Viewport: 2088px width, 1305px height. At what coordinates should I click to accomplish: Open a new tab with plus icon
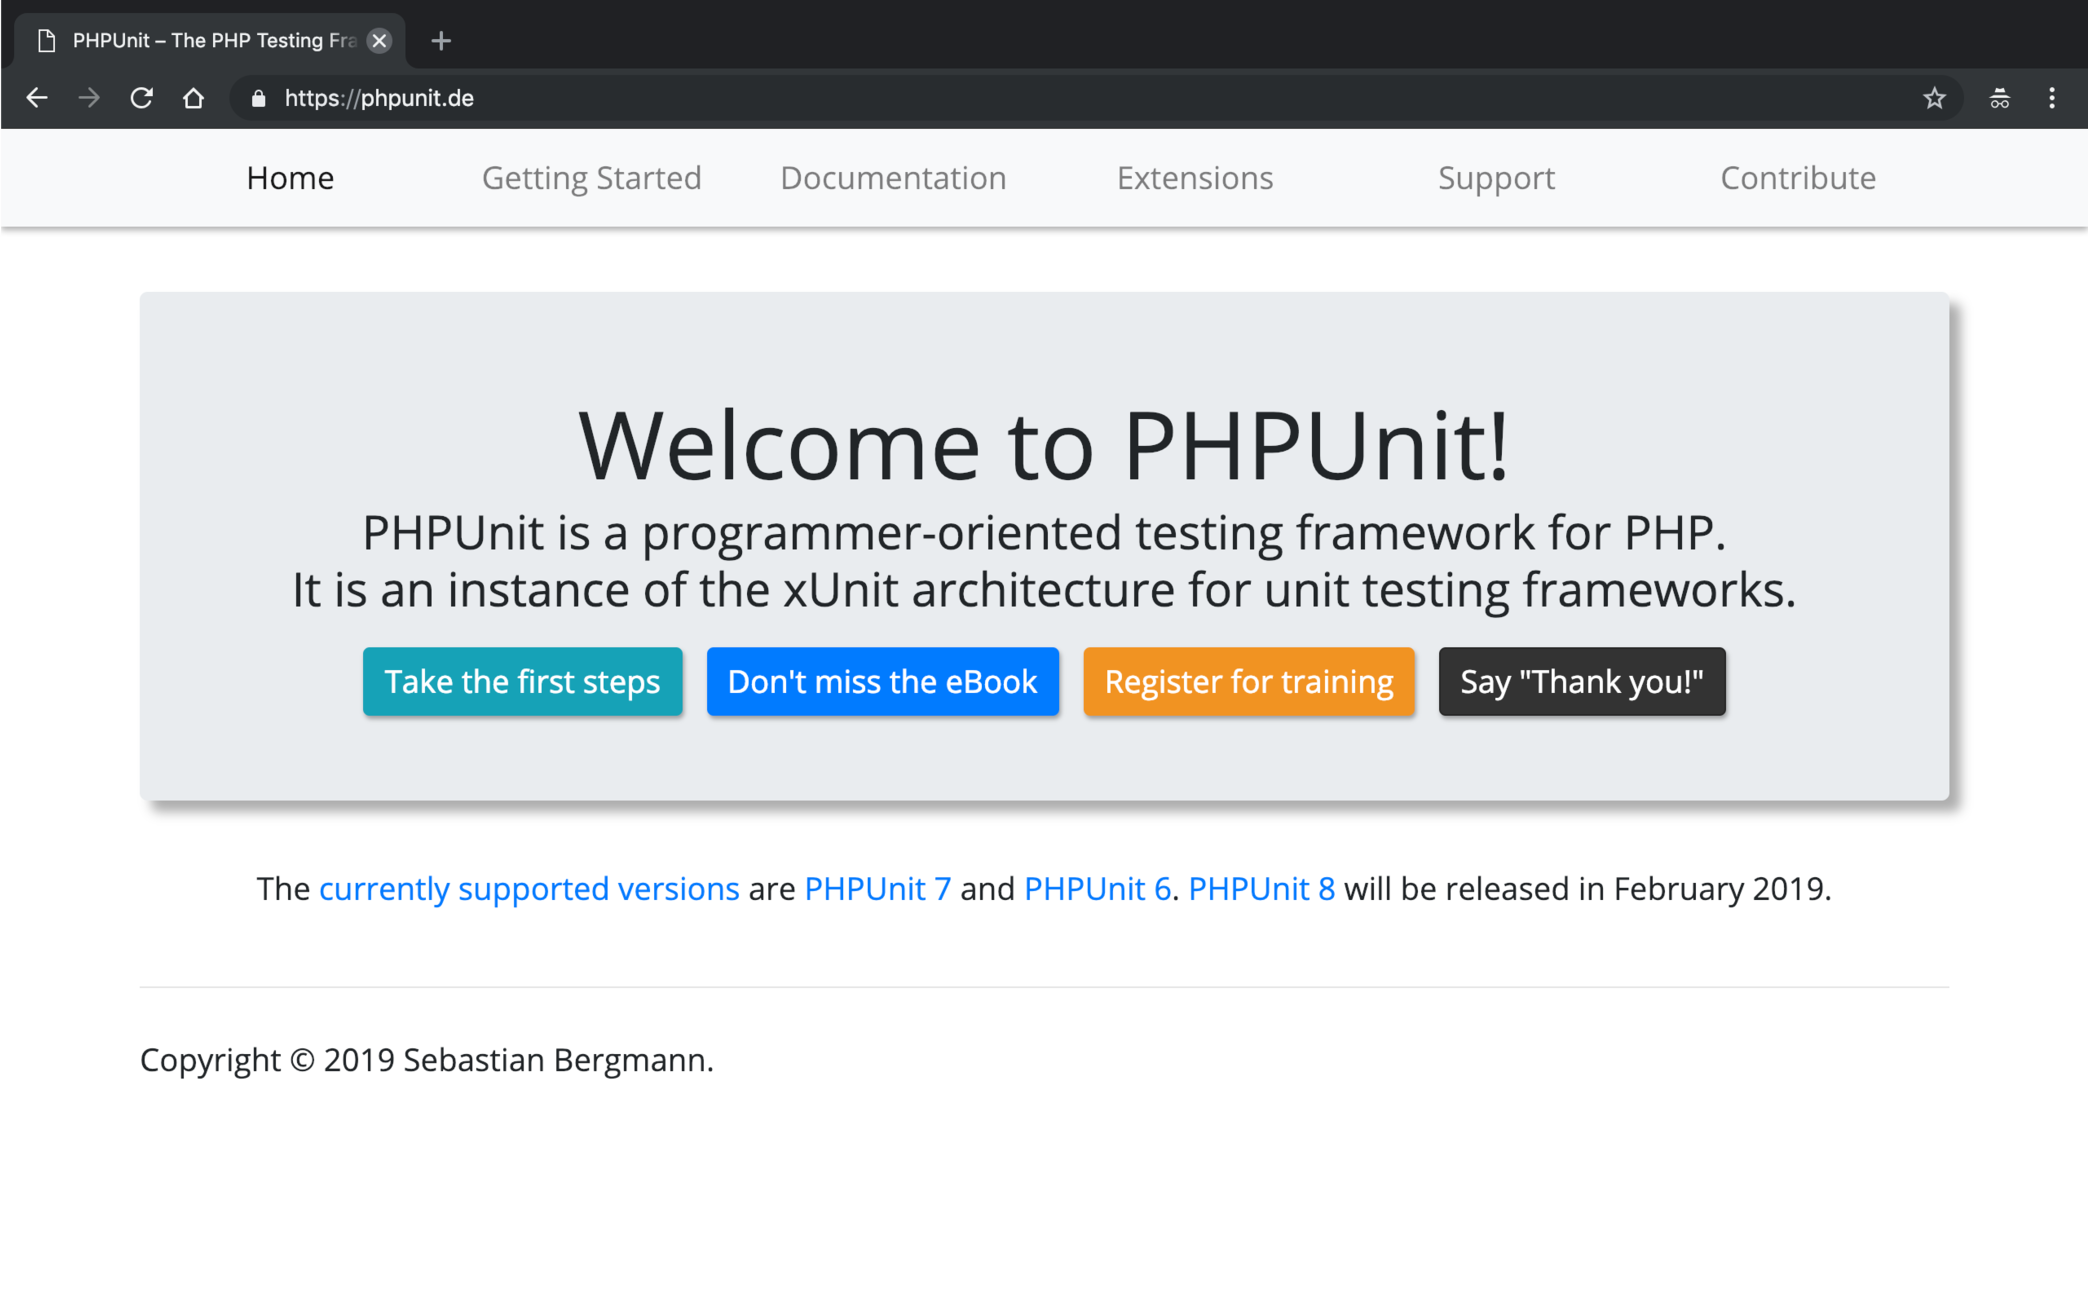coord(441,41)
